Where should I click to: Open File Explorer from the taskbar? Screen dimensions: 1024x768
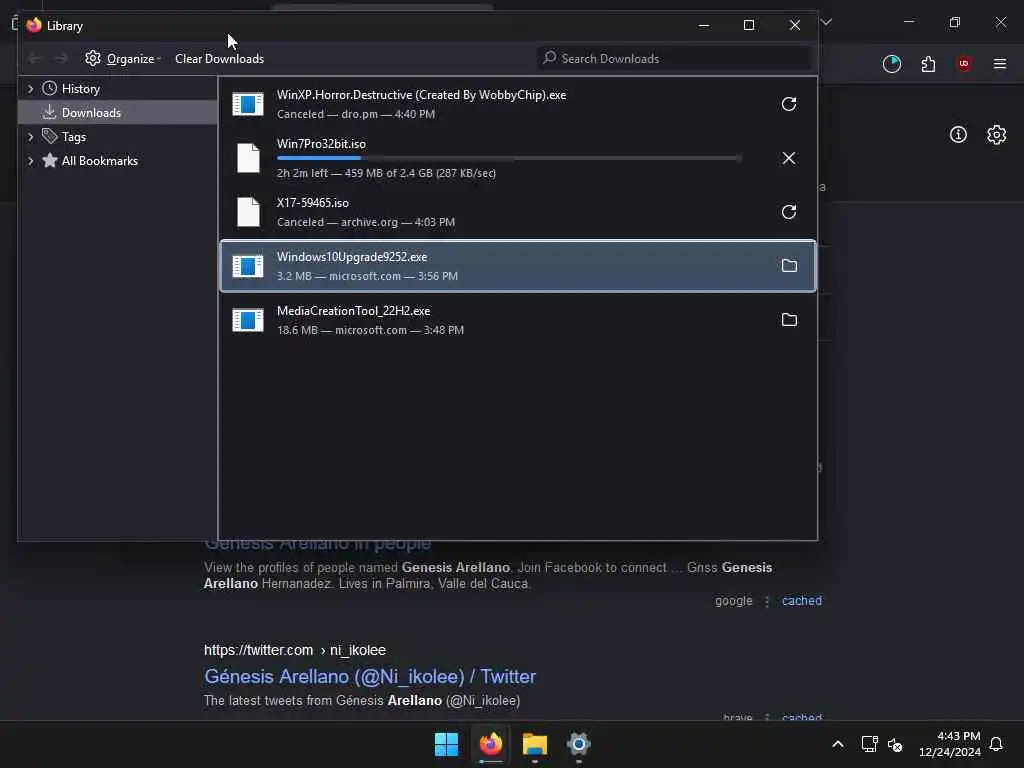click(x=534, y=744)
